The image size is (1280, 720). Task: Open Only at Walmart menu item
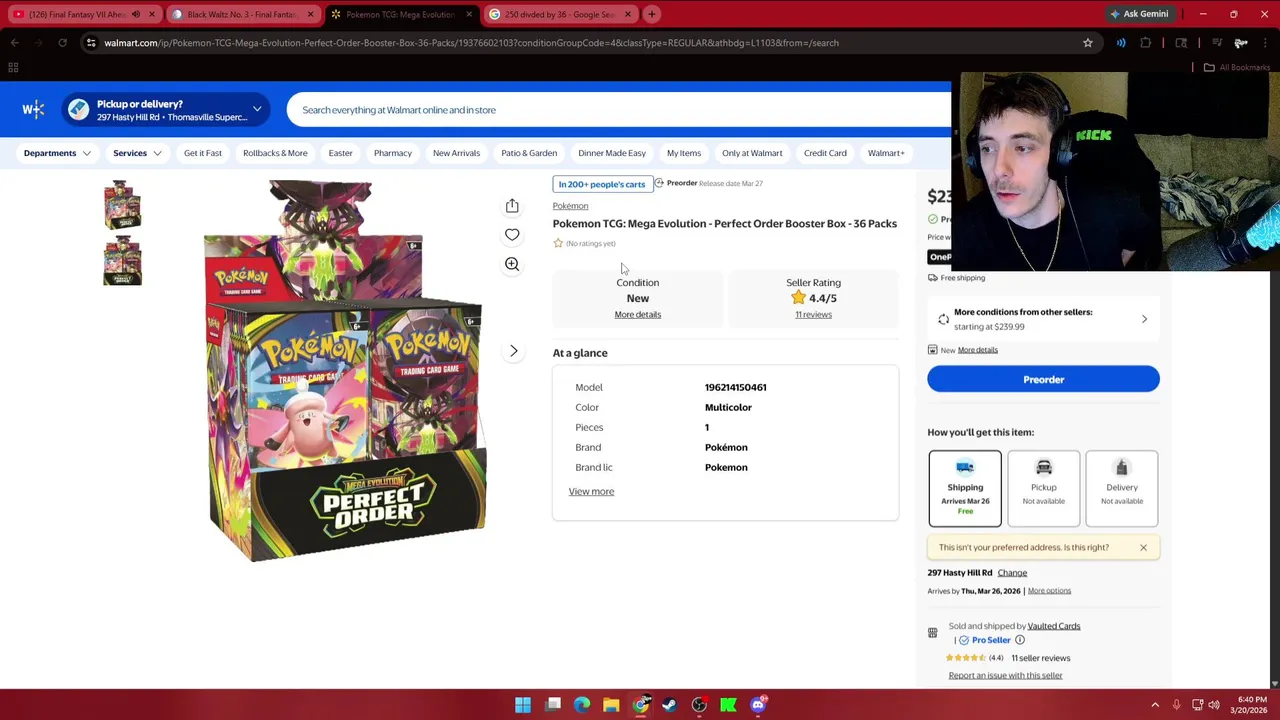(752, 153)
